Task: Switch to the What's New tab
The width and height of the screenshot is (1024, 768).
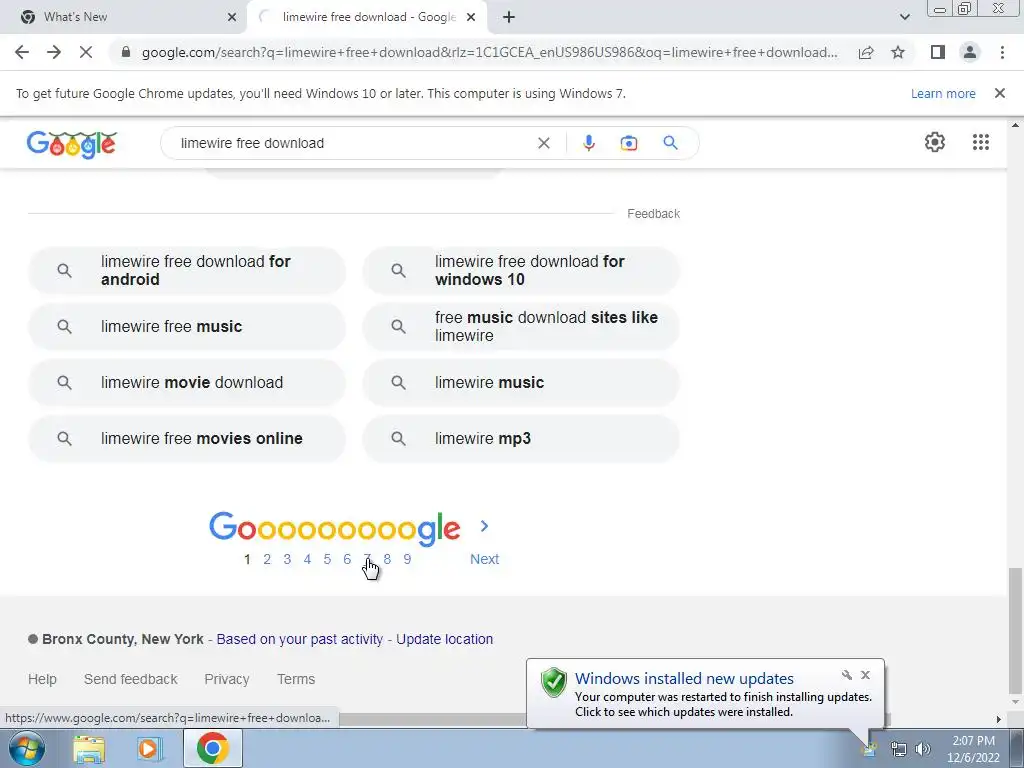Action: [124, 17]
